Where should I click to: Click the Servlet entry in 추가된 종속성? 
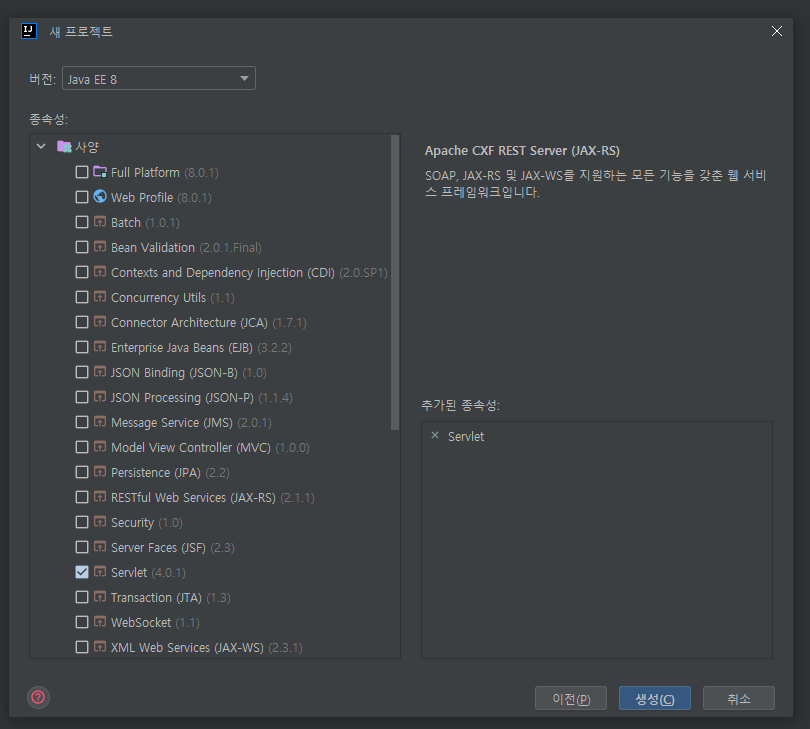point(466,437)
